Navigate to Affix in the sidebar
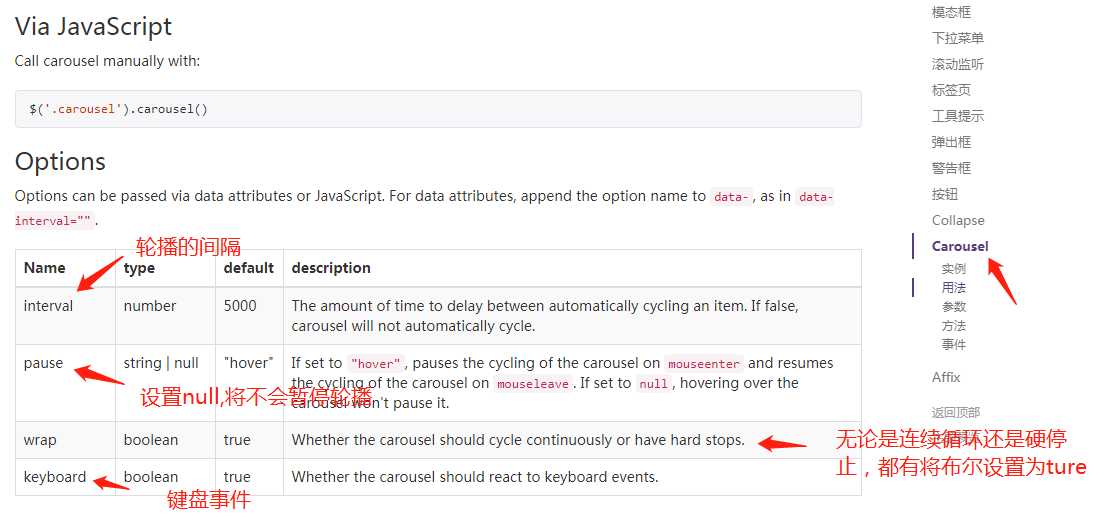Image resolution: width=1097 pixels, height=520 pixels. point(946,377)
